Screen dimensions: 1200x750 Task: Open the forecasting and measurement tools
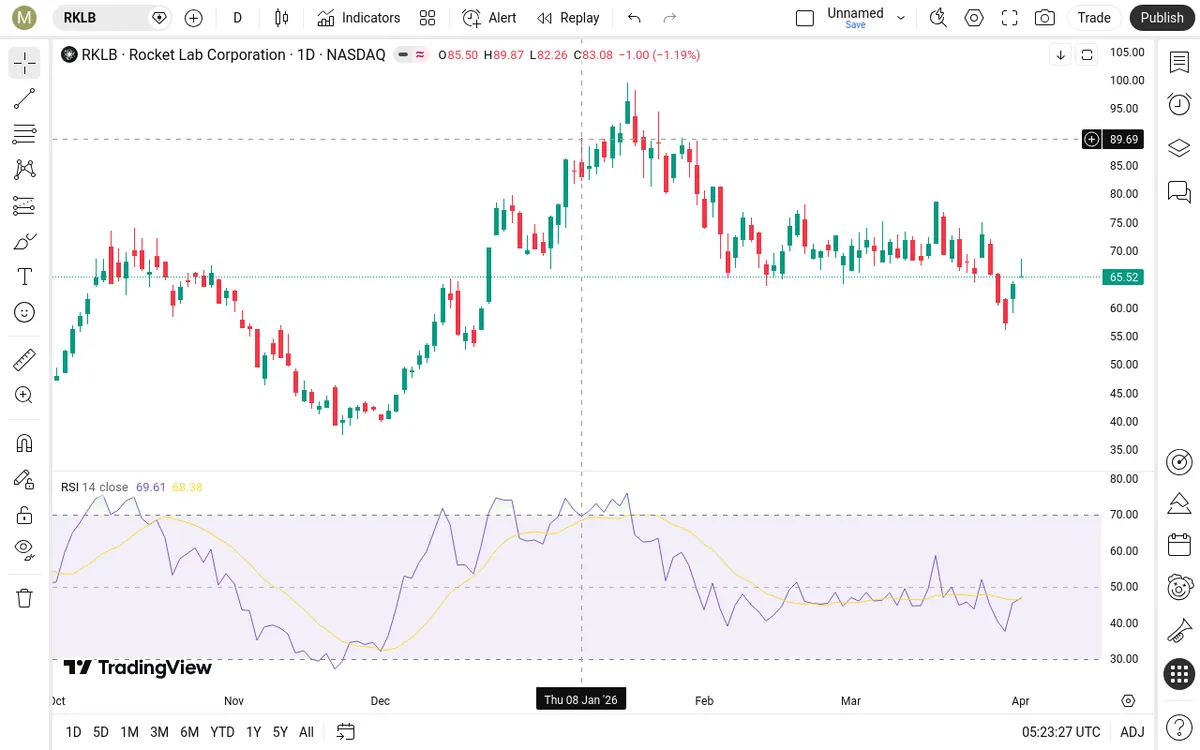coord(25,206)
